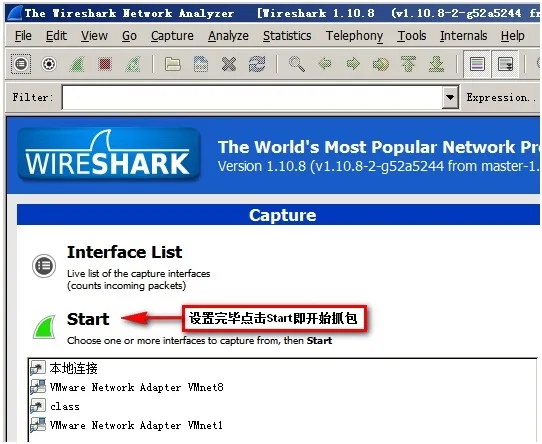The width and height of the screenshot is (542, 444).
Task: Open the interface list toolbar icon
Action: 21,64
